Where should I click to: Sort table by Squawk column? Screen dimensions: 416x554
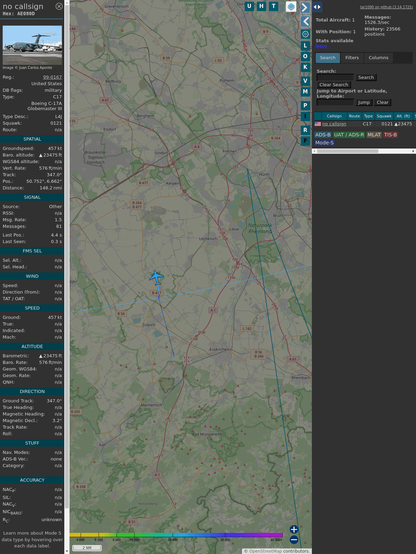tap(384, 116)
